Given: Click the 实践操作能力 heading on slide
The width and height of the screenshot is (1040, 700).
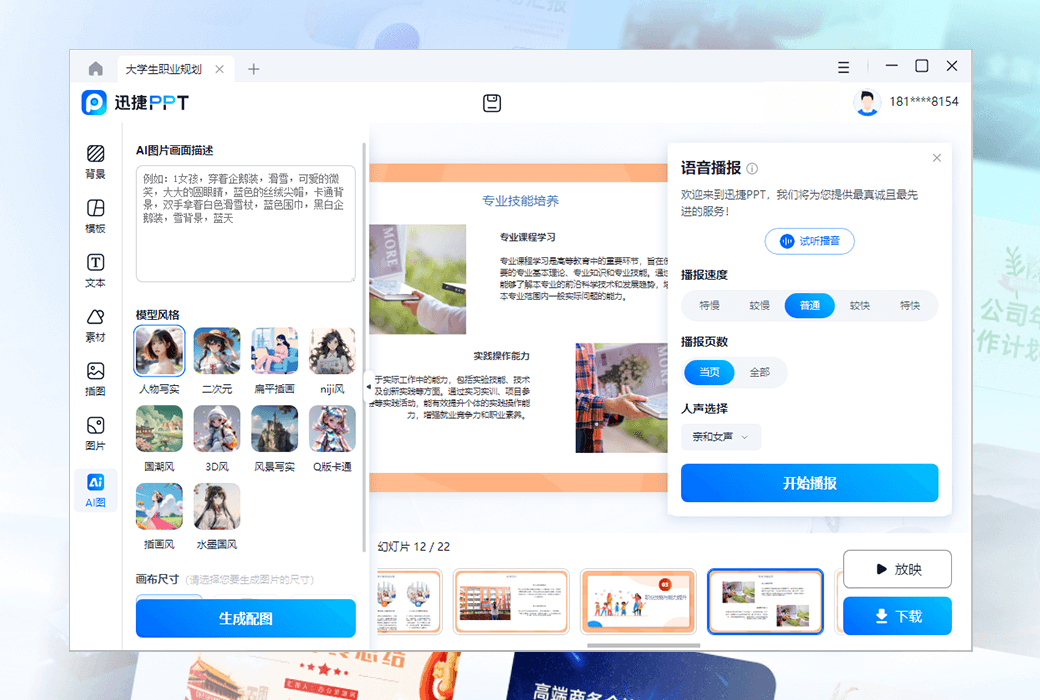Looking at the screenshot, I should pyautogui.click(x=501, y=356).
